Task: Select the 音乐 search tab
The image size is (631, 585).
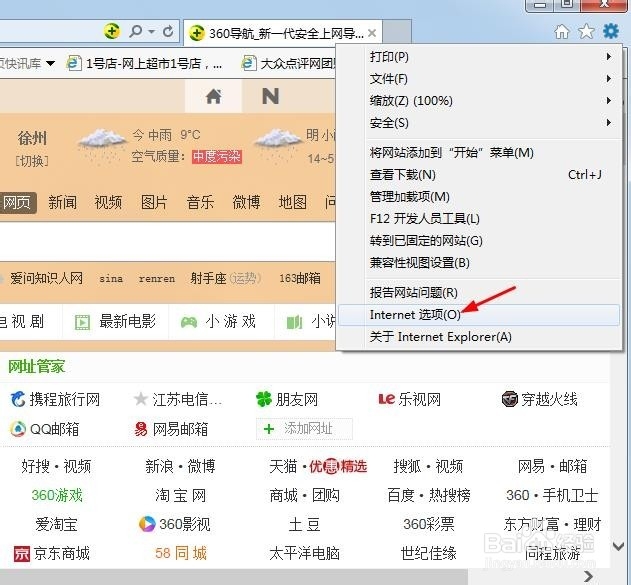Action: [x=200, y=202]
